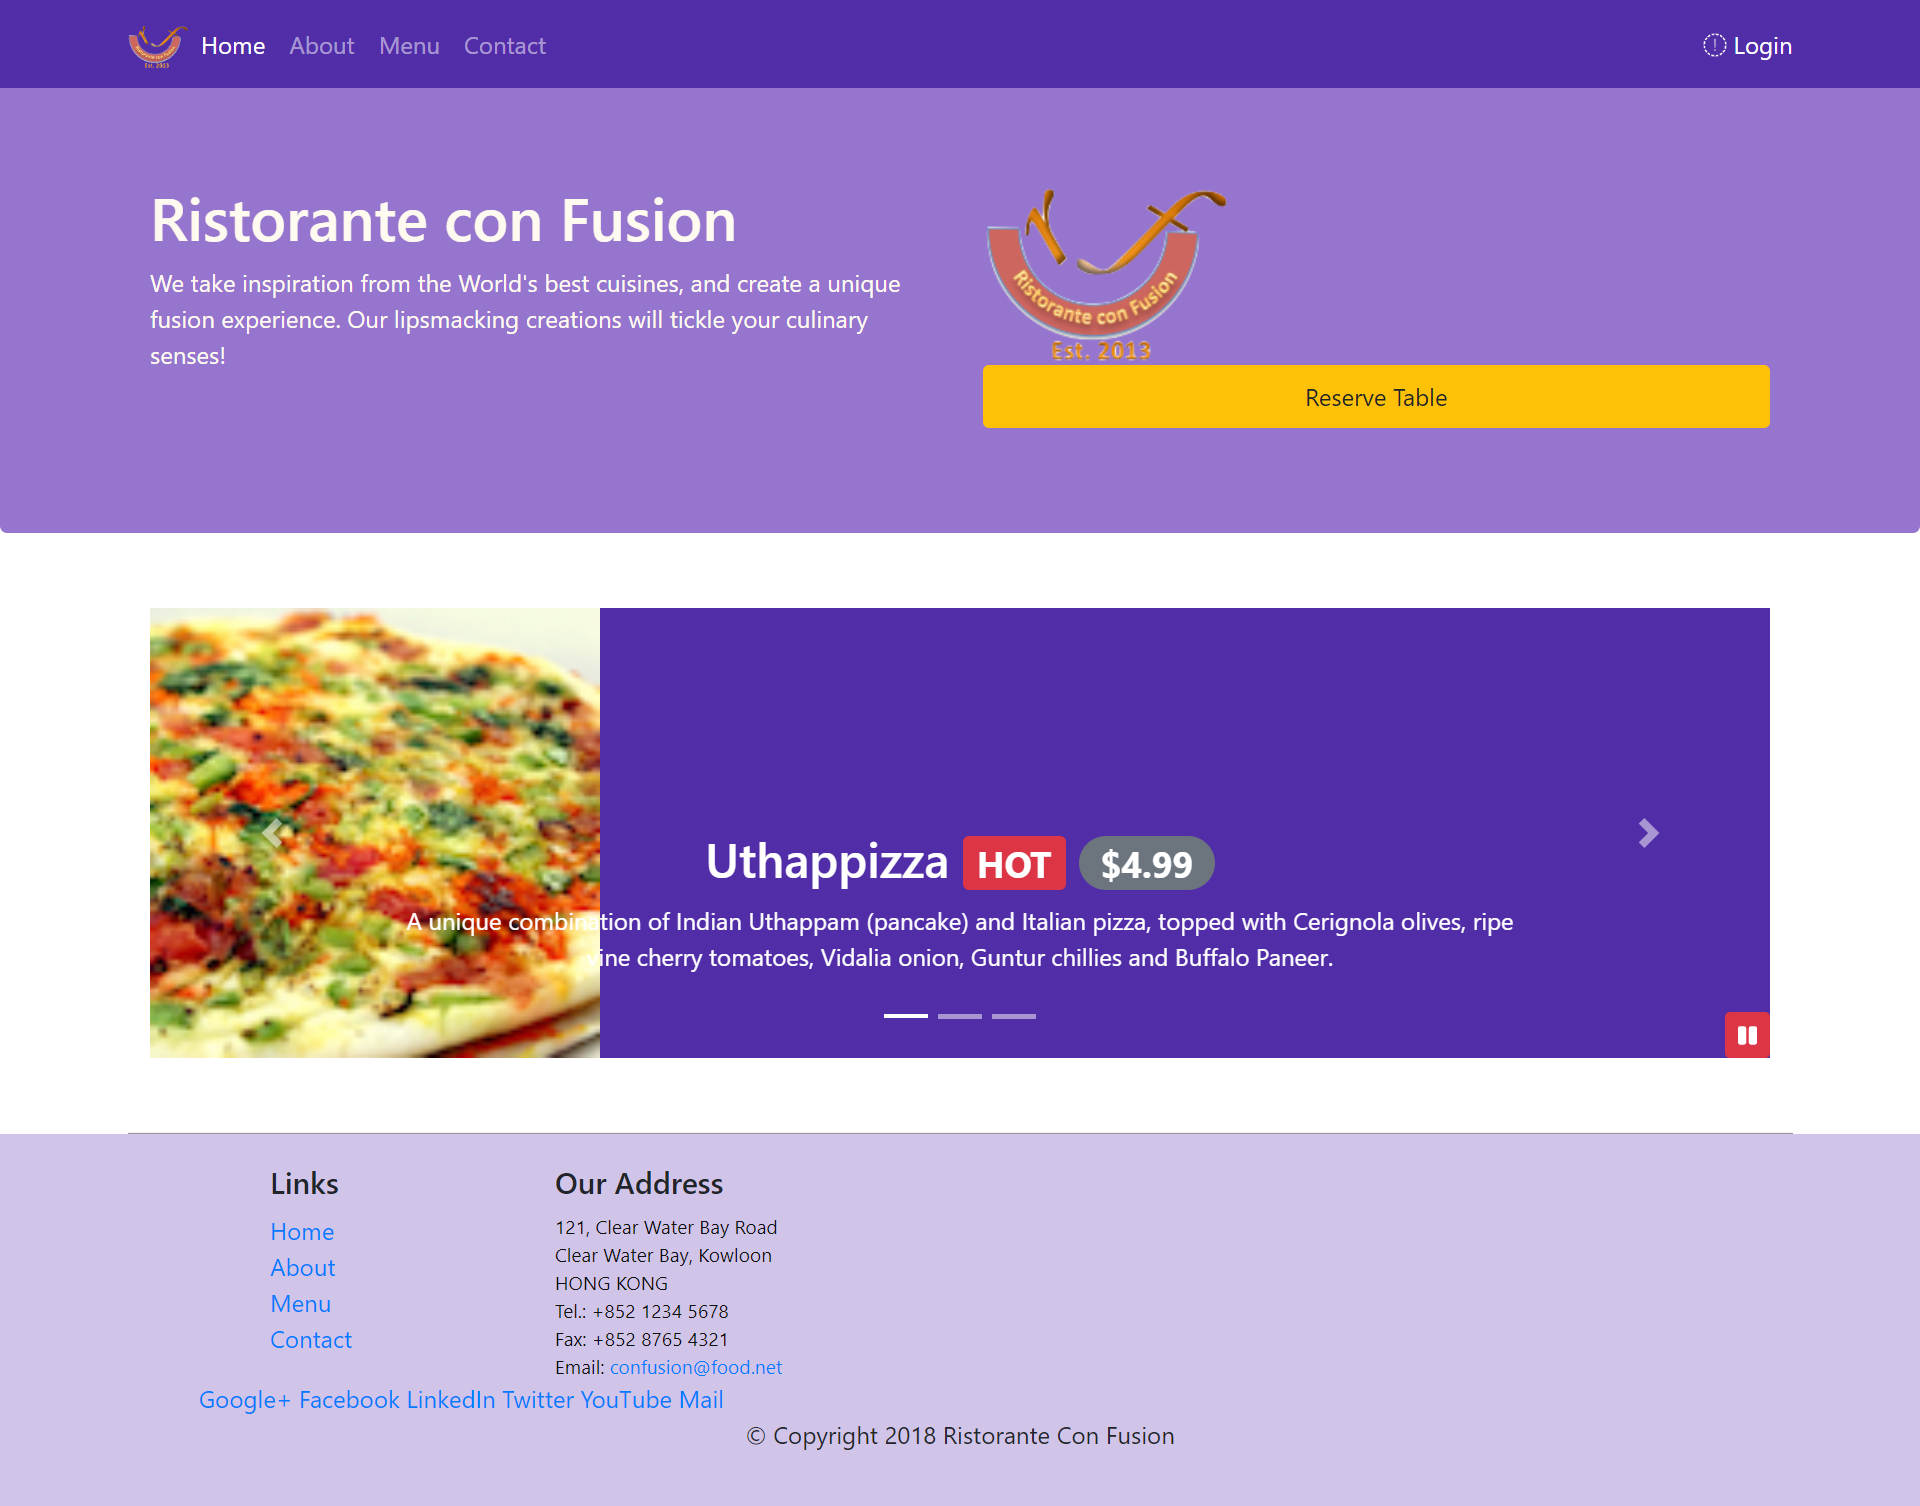Click the restaurant logo in the navbar
This screenshot has width=1920, height=1506.
(156, 44)
